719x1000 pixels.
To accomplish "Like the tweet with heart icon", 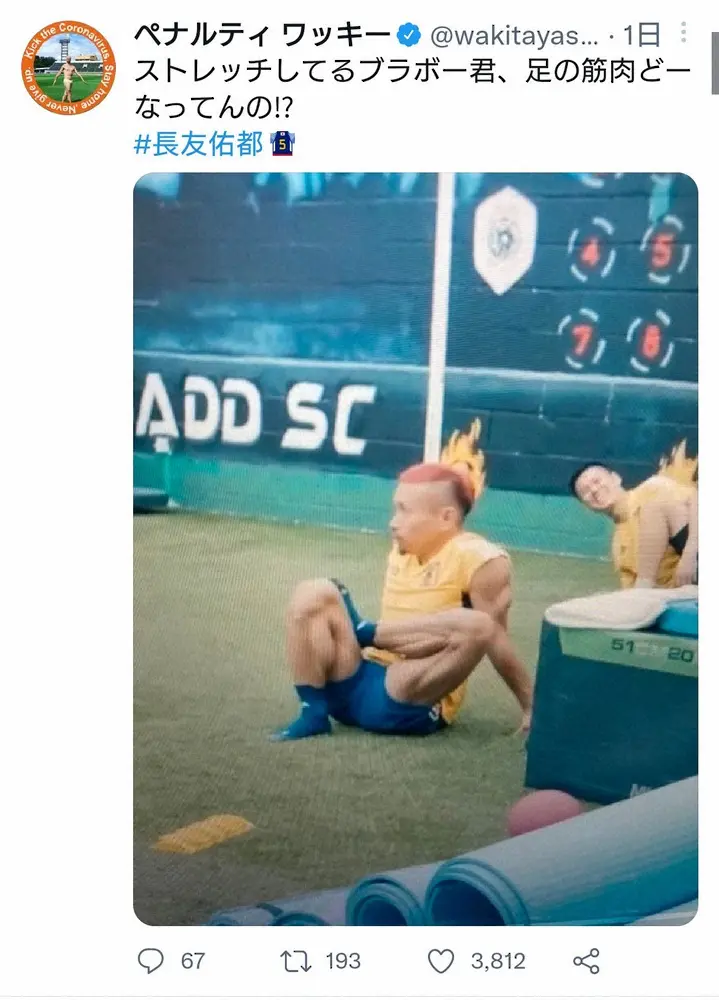I will click(441, 961).
